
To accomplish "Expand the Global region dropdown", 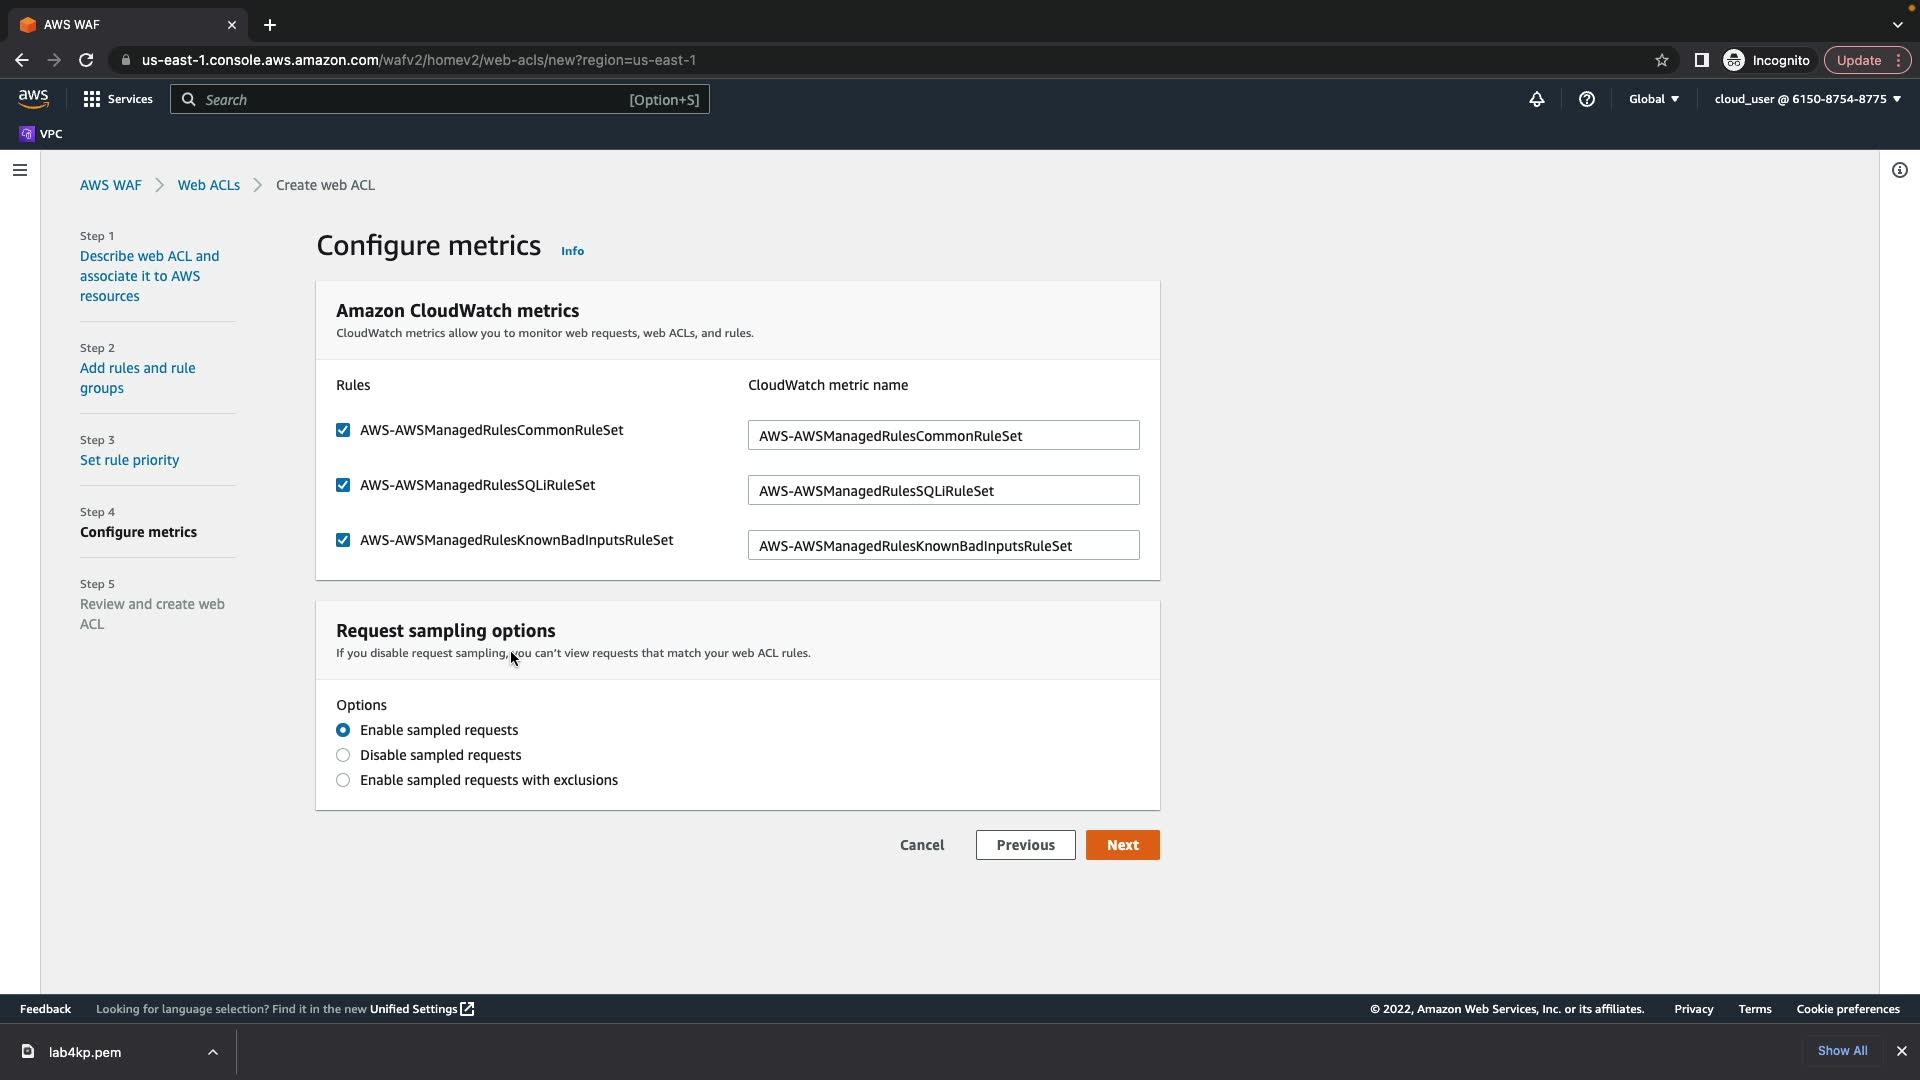I will click(x=1653, y=99).
